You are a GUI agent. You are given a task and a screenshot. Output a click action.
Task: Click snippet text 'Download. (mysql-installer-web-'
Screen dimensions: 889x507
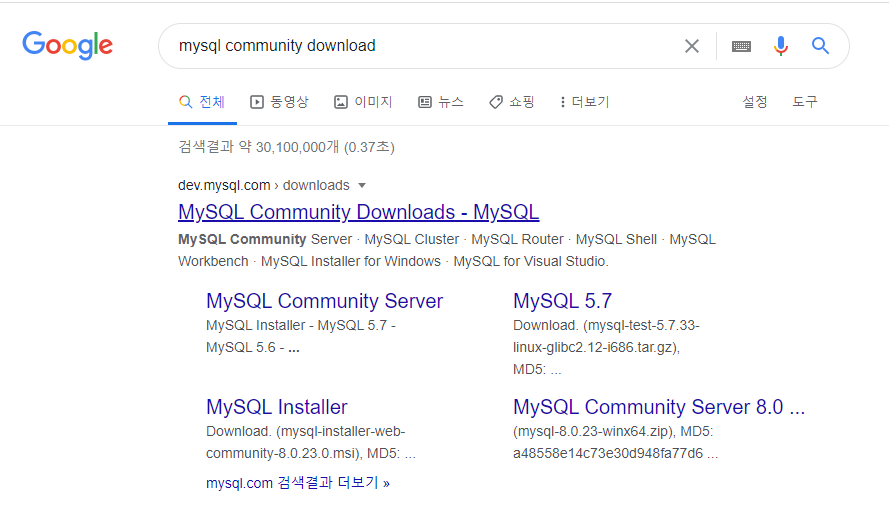306,432
